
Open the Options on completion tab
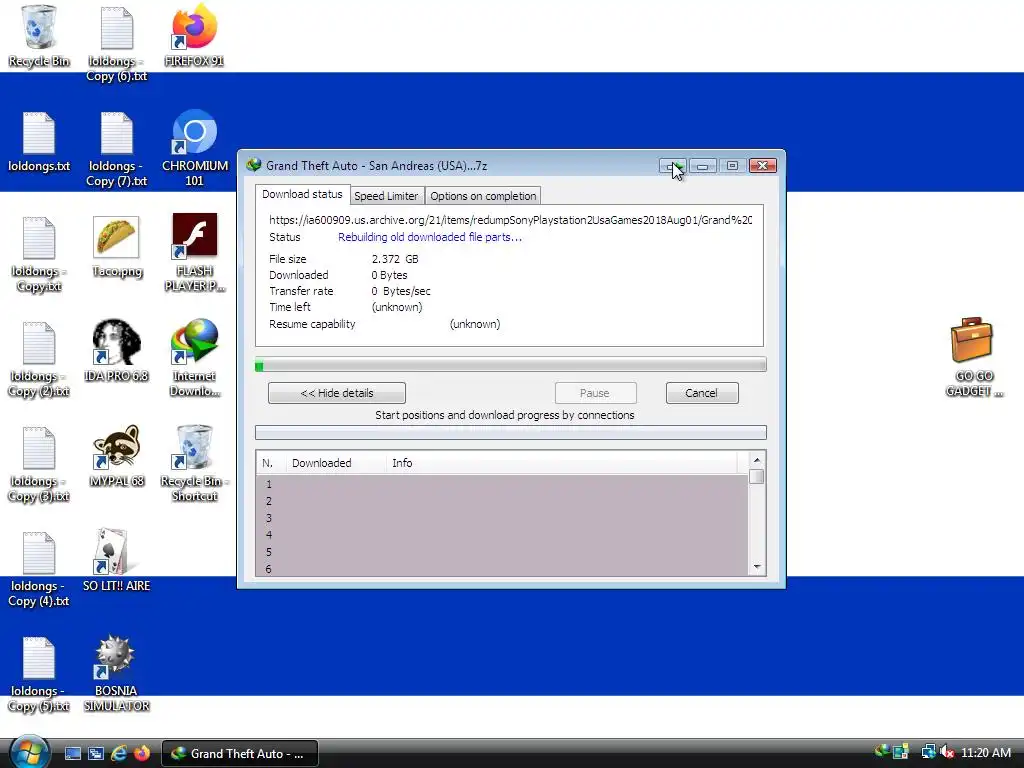(483, 196)
